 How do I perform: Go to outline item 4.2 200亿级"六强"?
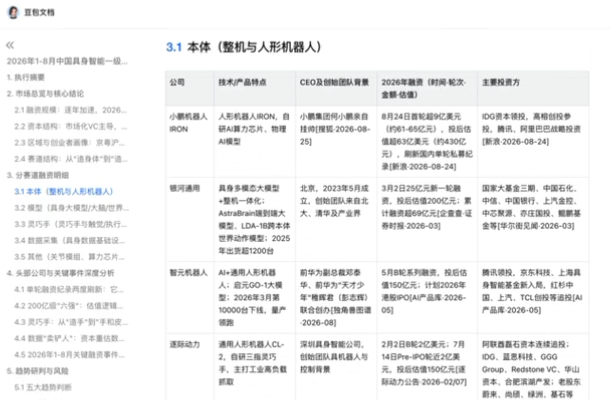(x=69, y=306)
